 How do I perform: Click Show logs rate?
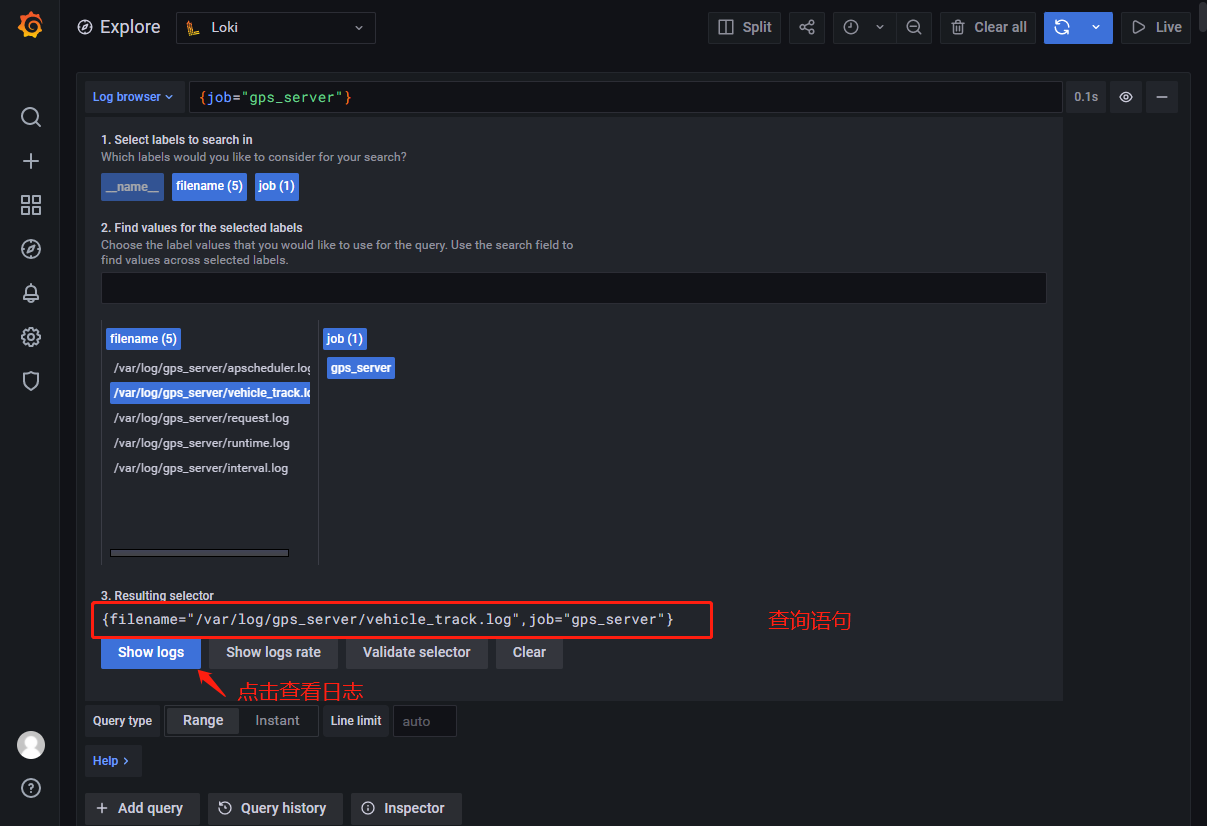coord(274,652)
